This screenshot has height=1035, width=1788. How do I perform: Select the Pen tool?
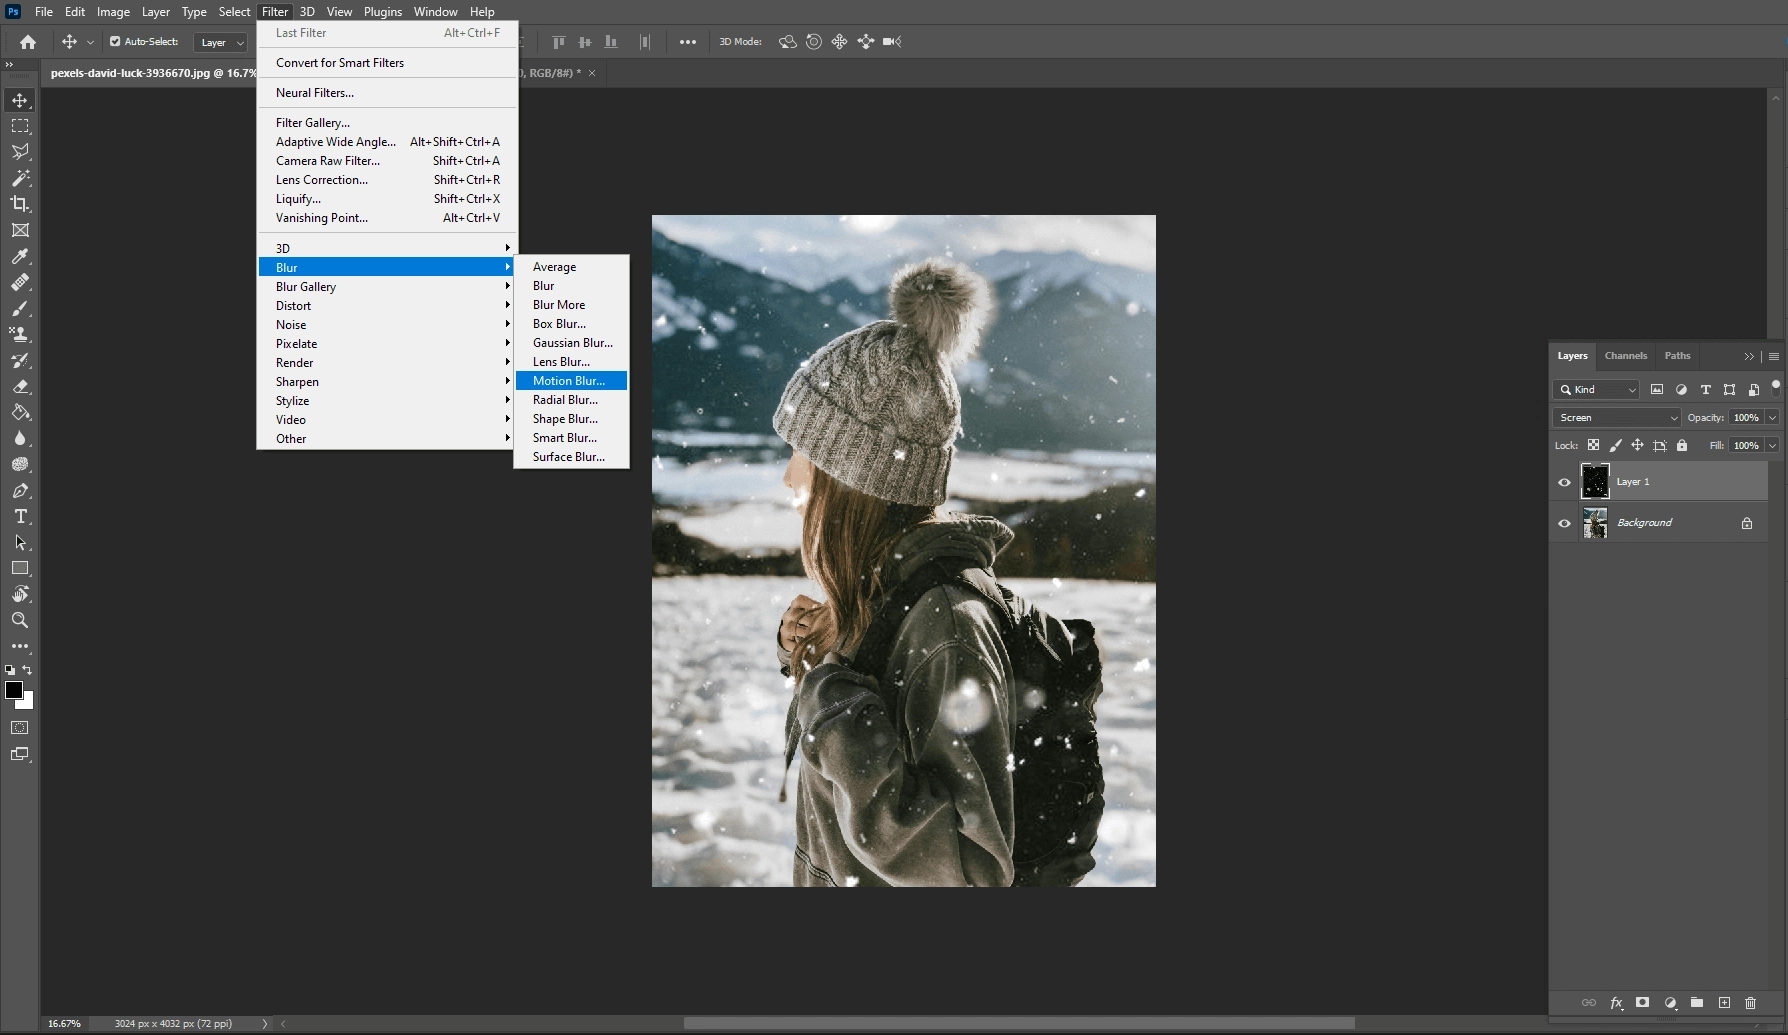tap(20, 490)
